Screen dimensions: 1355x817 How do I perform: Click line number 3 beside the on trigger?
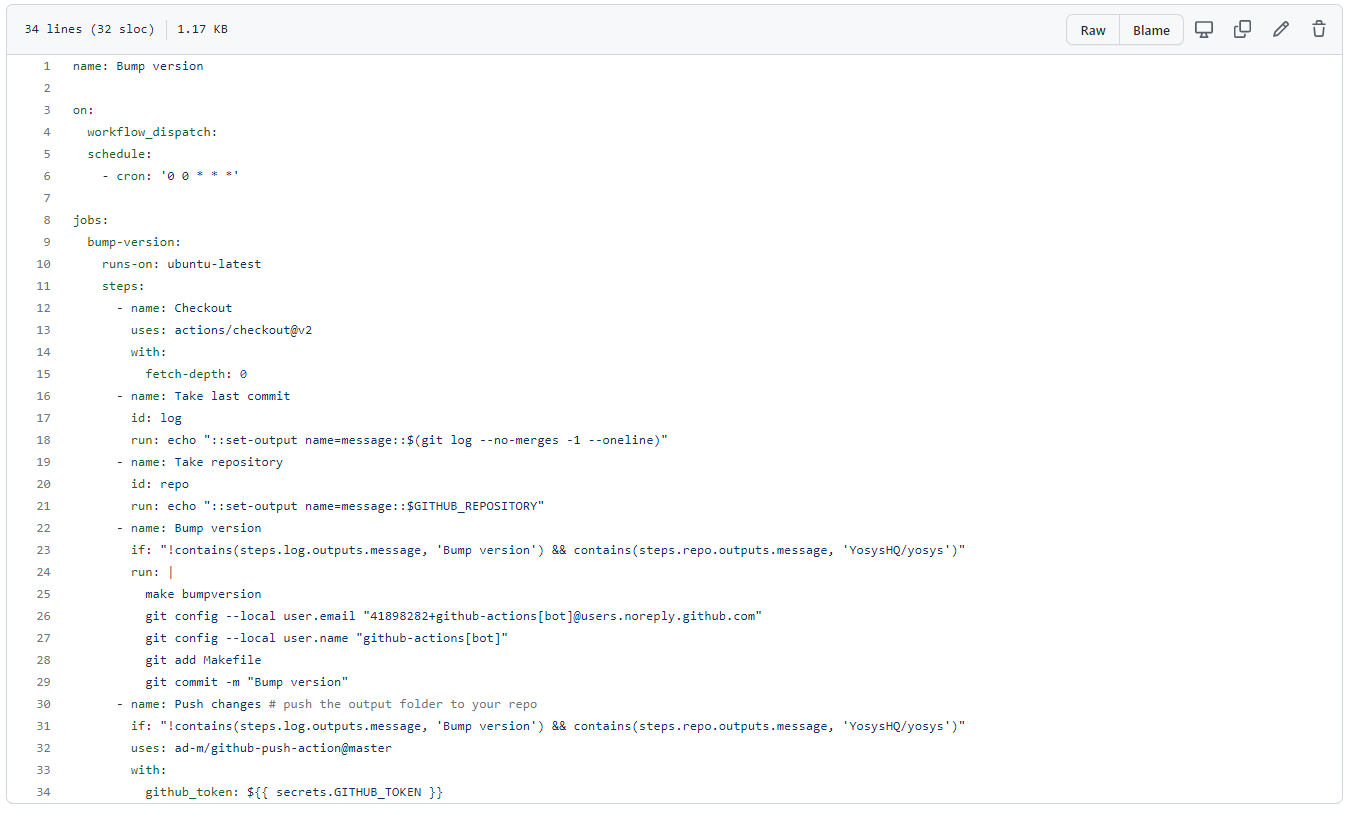[46, 109]
